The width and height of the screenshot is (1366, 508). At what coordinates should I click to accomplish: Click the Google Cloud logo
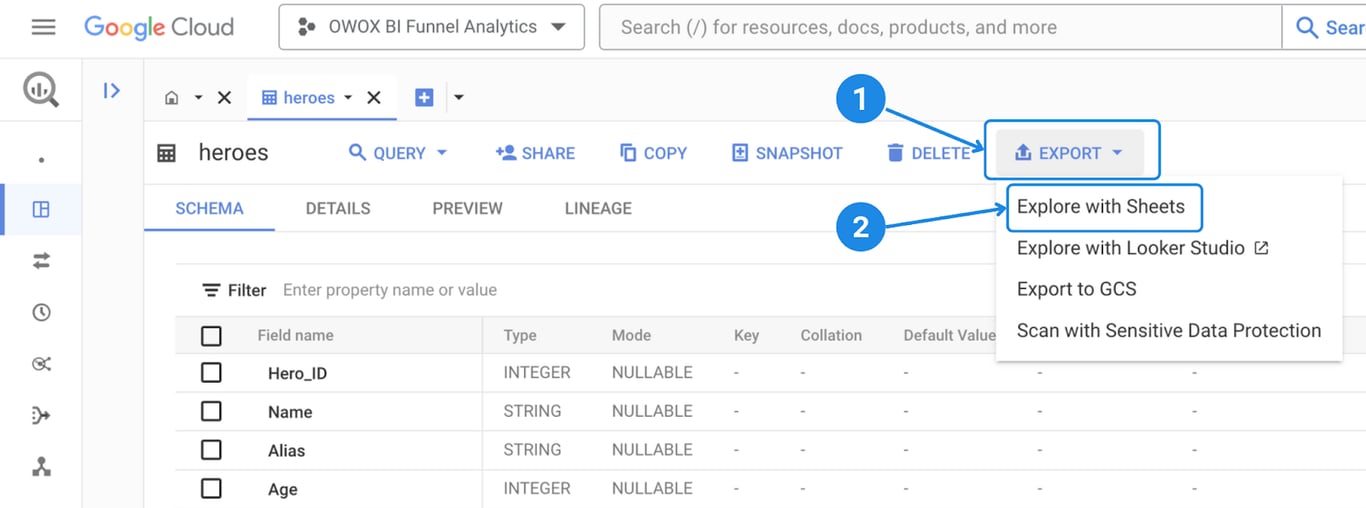tap(159, 27)
